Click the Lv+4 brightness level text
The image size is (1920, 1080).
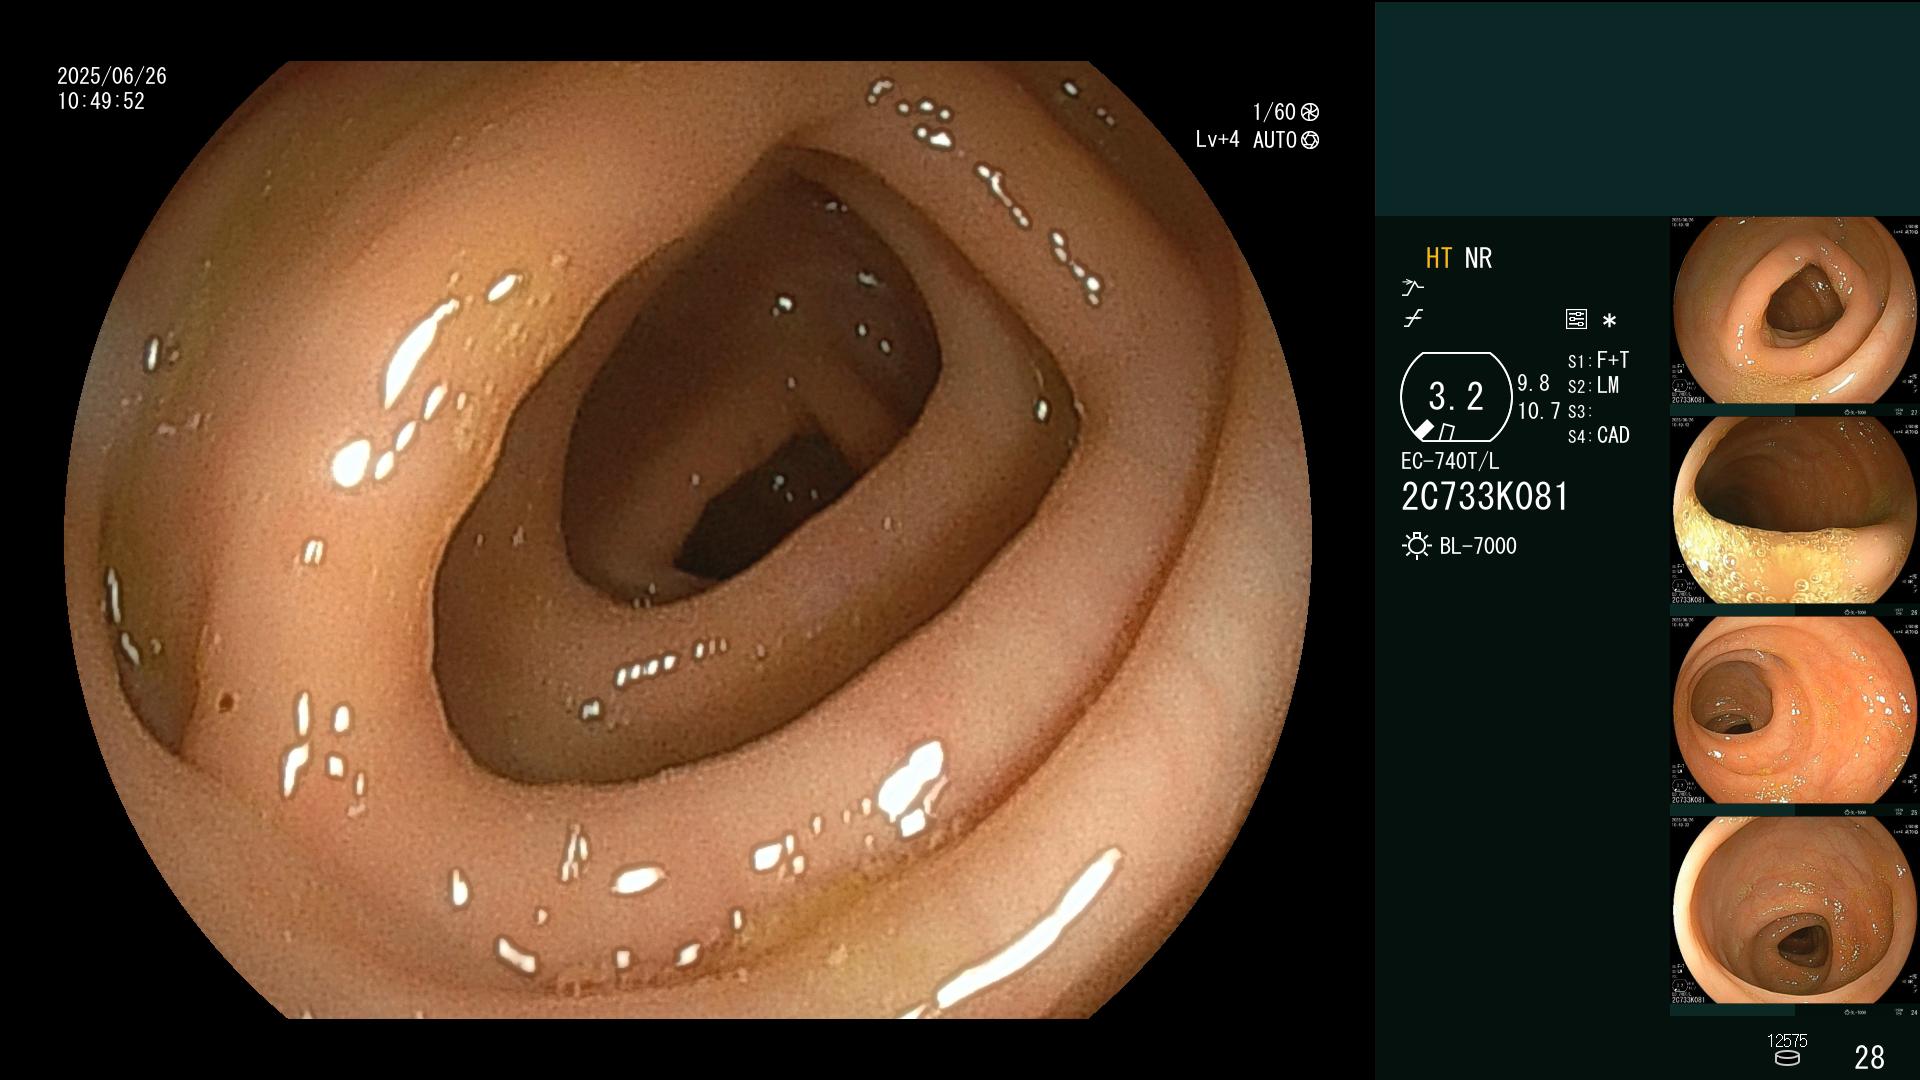click(x=1217, y=140)
